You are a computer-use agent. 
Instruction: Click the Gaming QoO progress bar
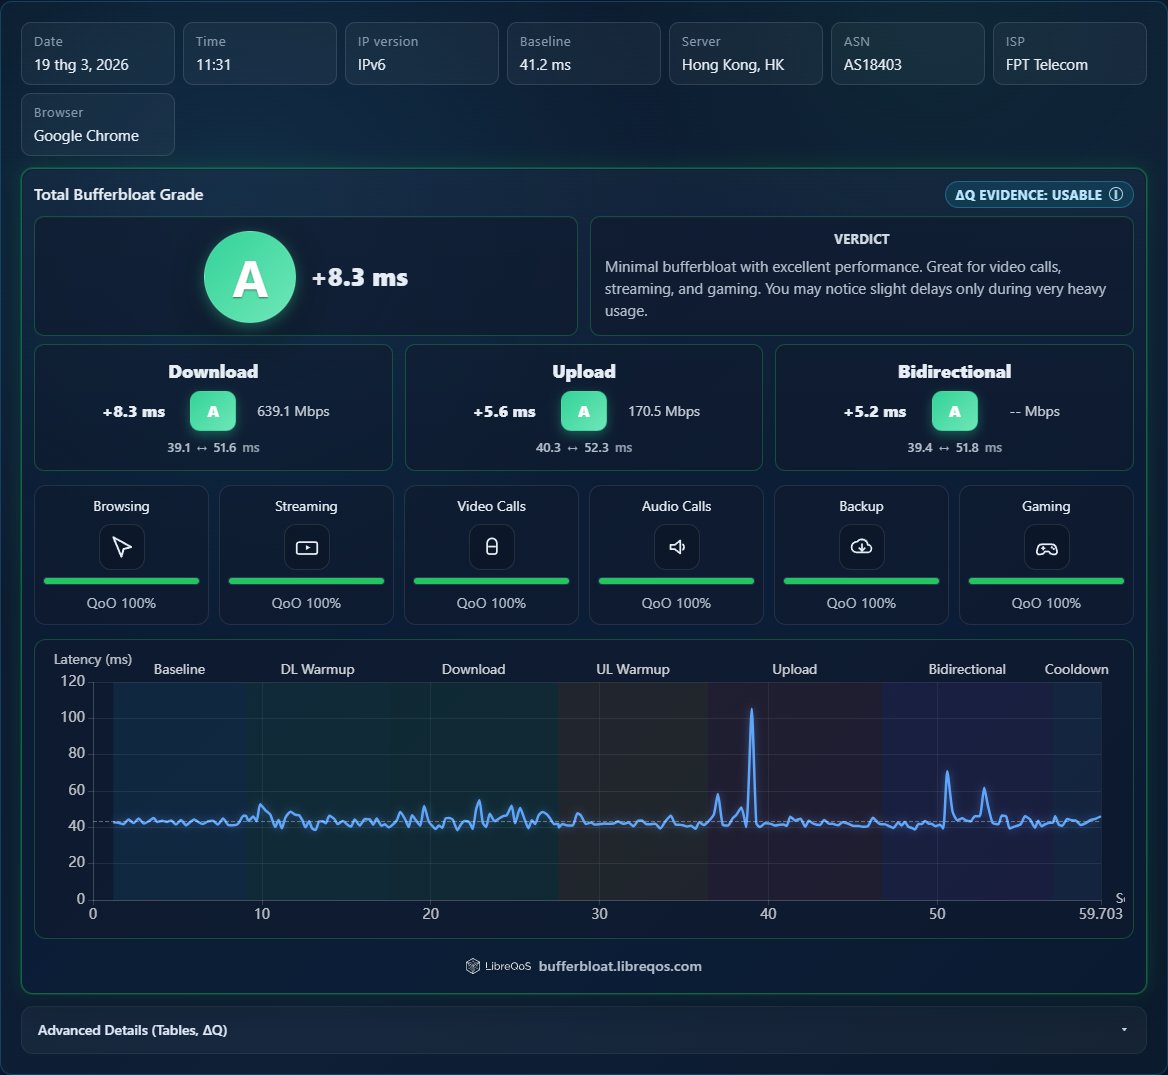1046,581
